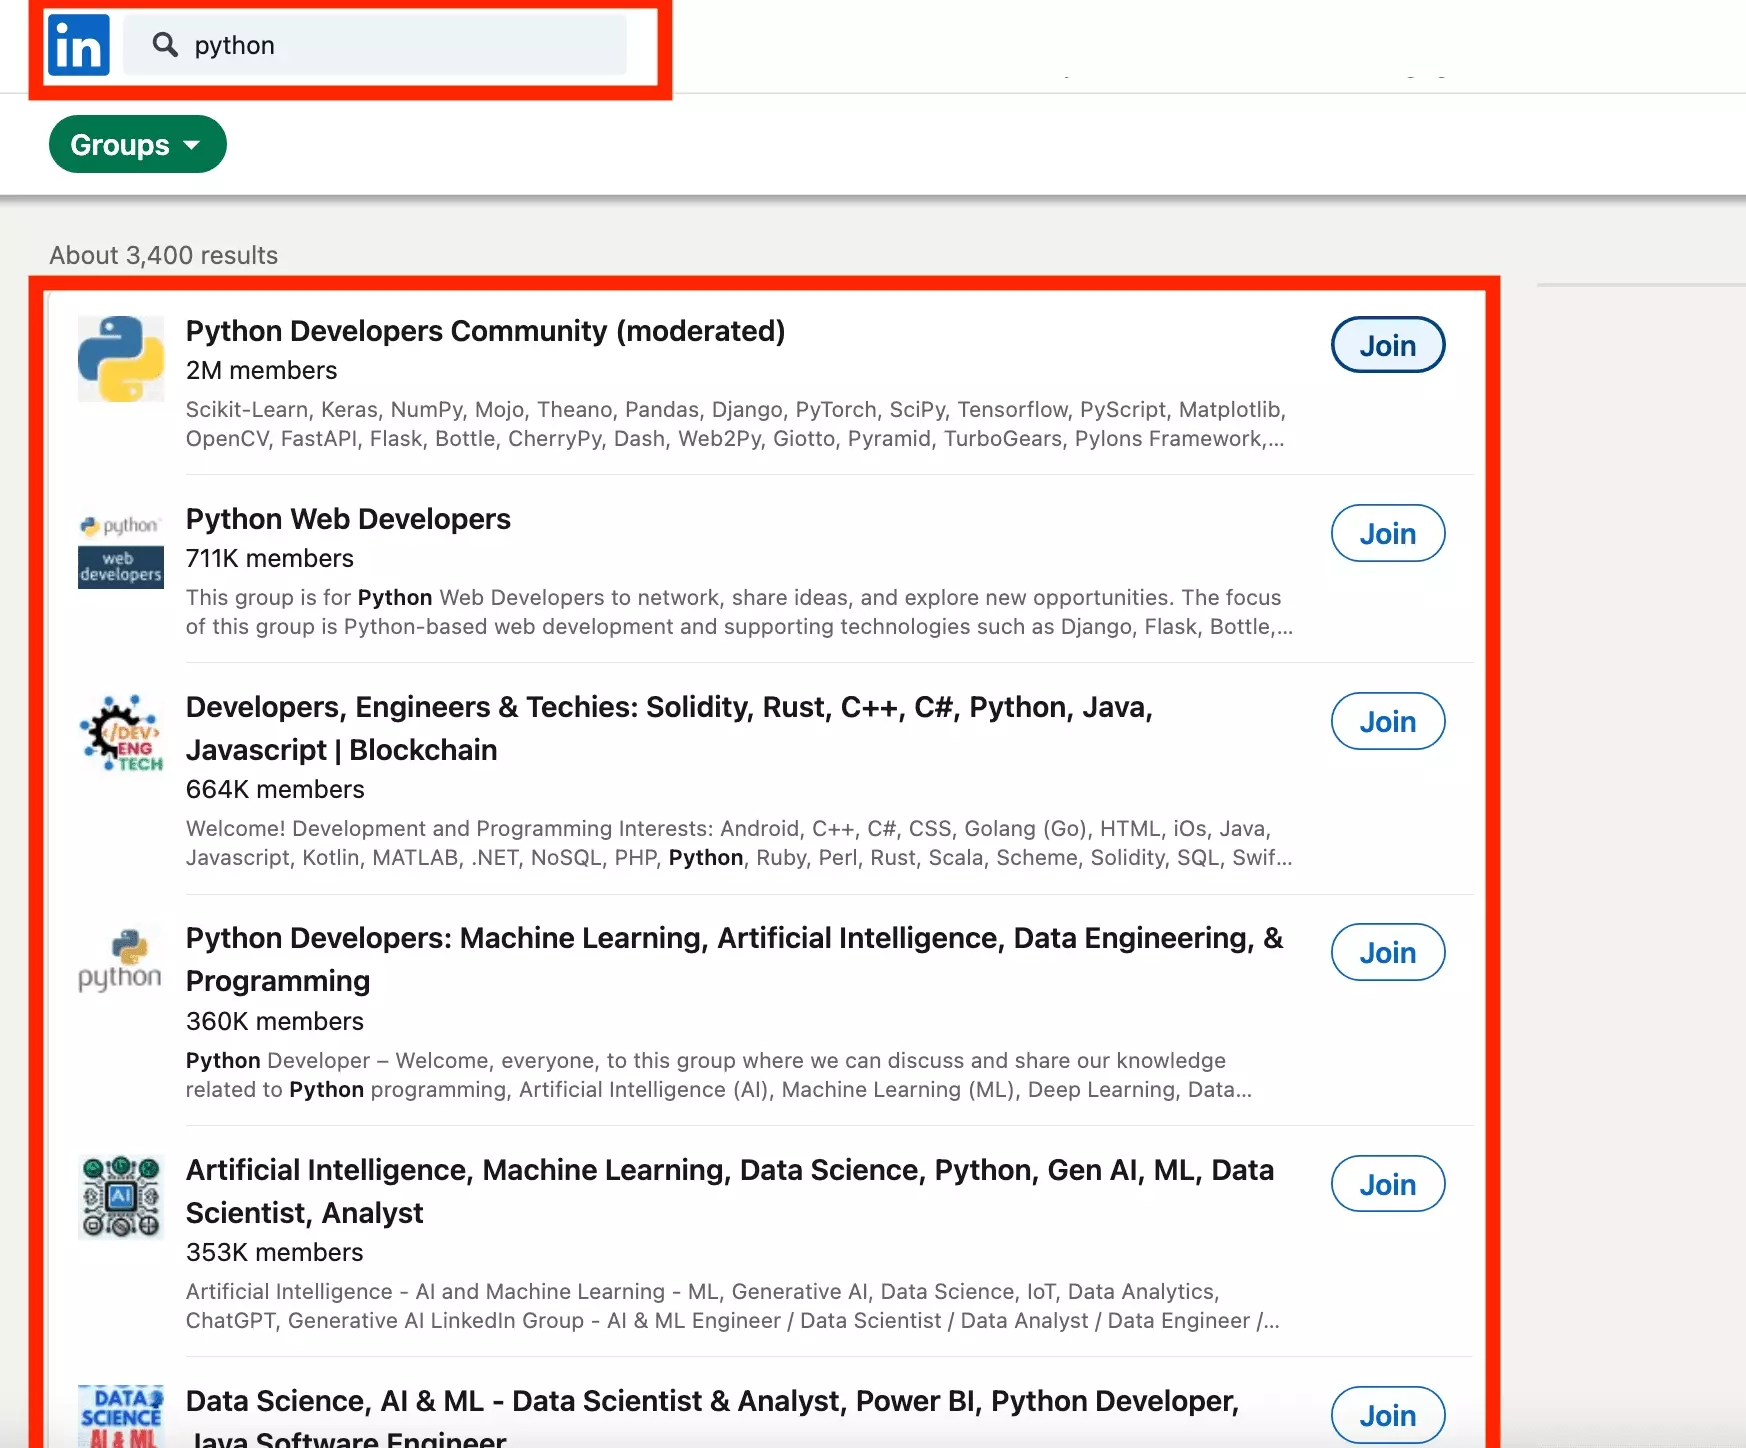Click the Dev Eng Tech gear logo

120,733
